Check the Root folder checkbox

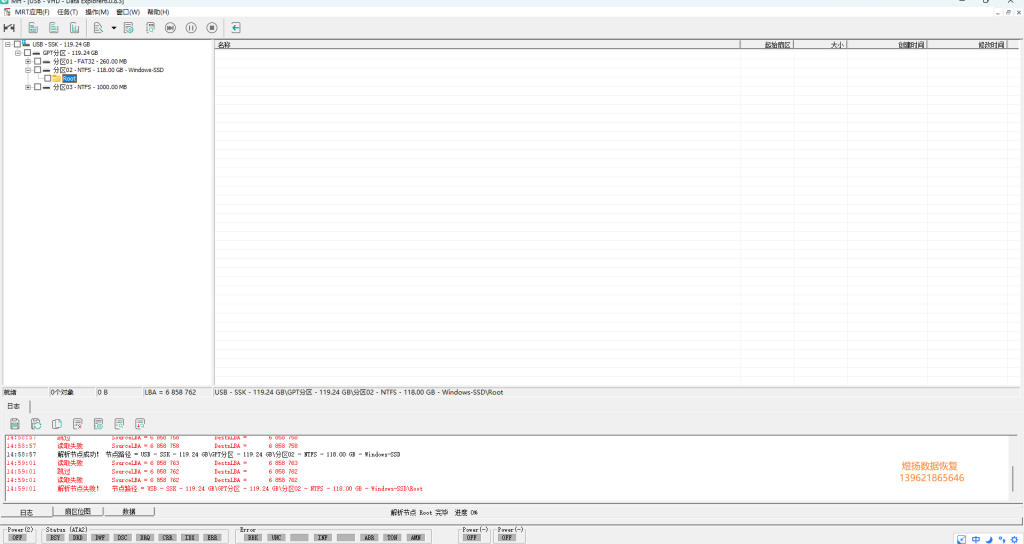point(48,78)
